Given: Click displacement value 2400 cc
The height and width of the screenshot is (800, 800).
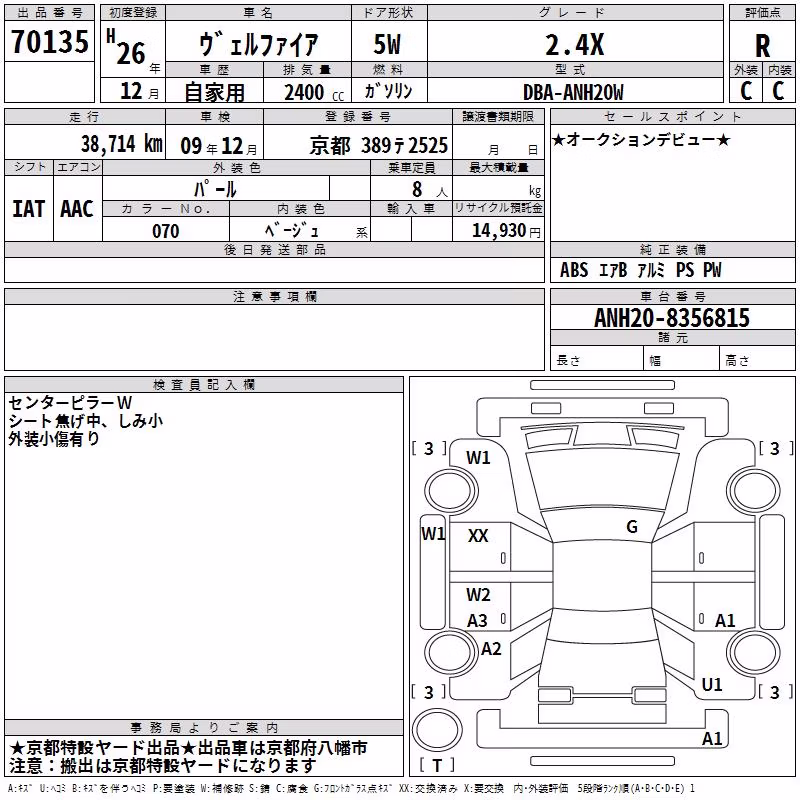Looking at the screenshot, I should 314,92.
